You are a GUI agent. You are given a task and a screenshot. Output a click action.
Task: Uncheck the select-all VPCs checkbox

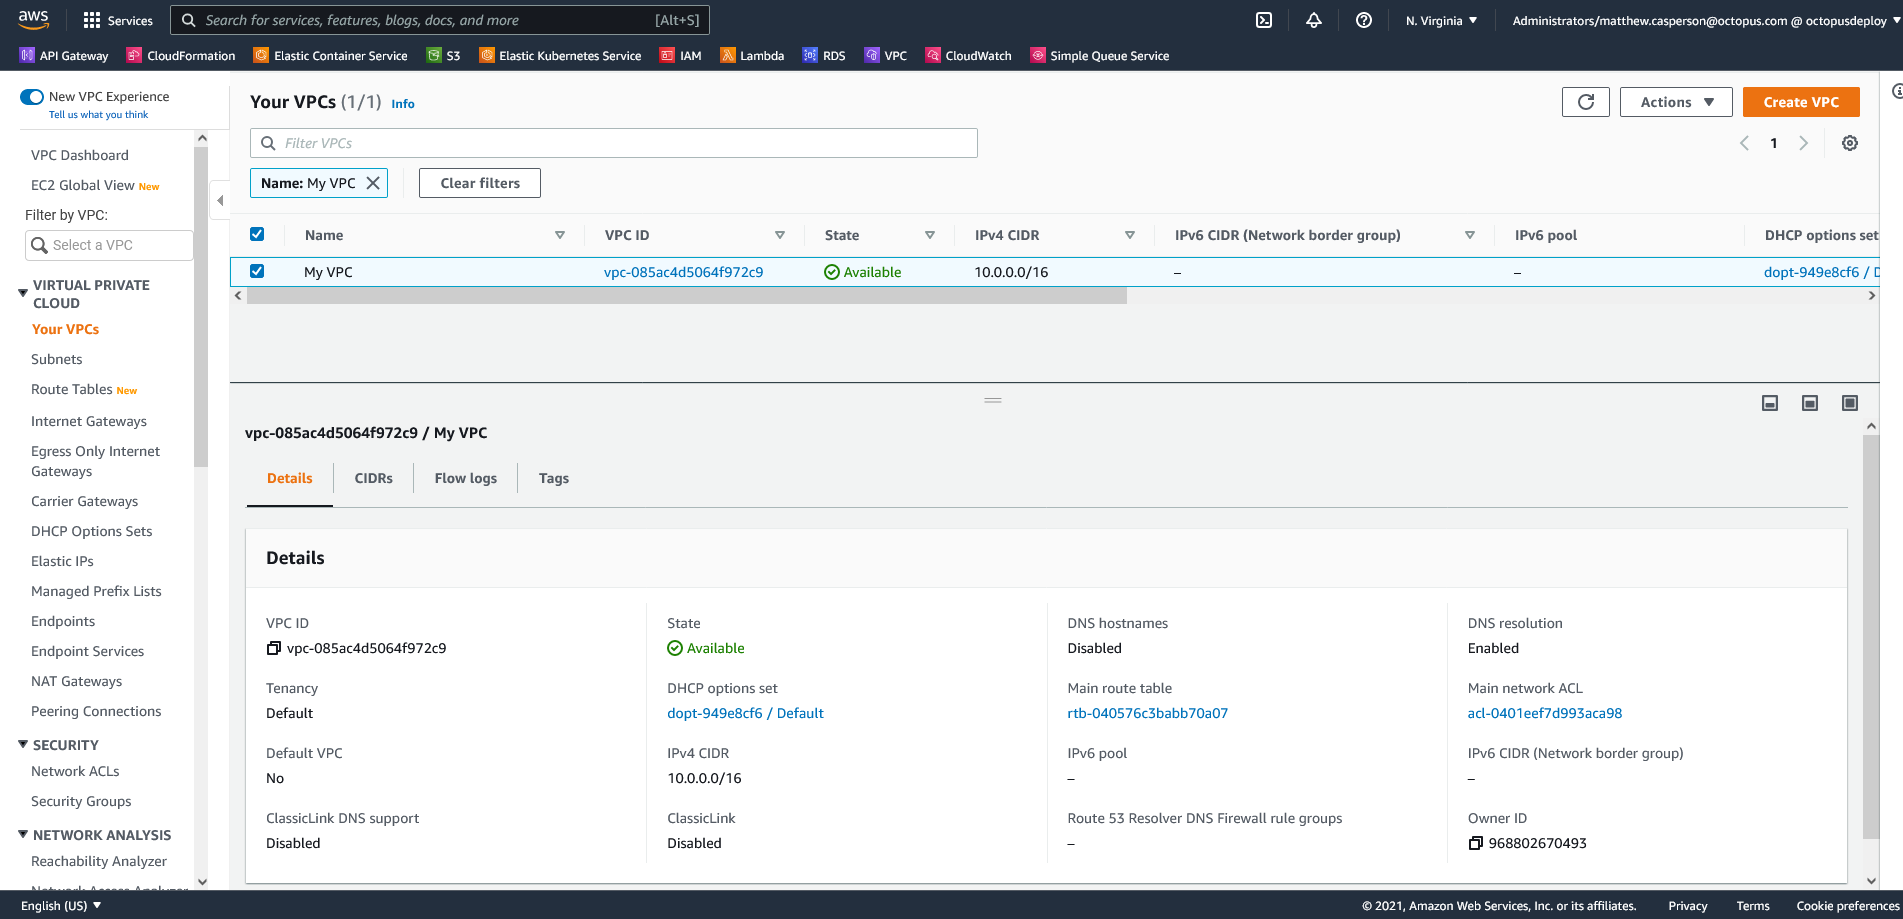257,234
